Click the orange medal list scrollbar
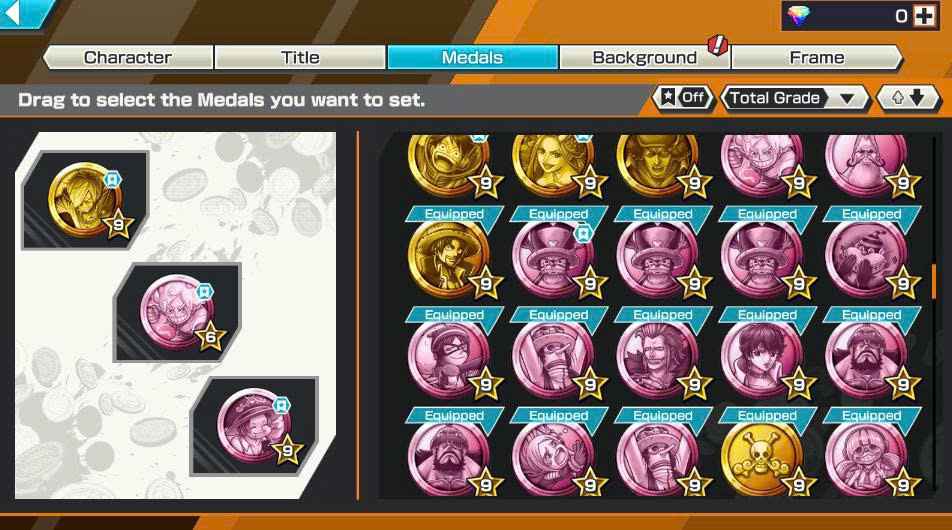The height and width of the screenshot is (530, 952). coord(933,280)
